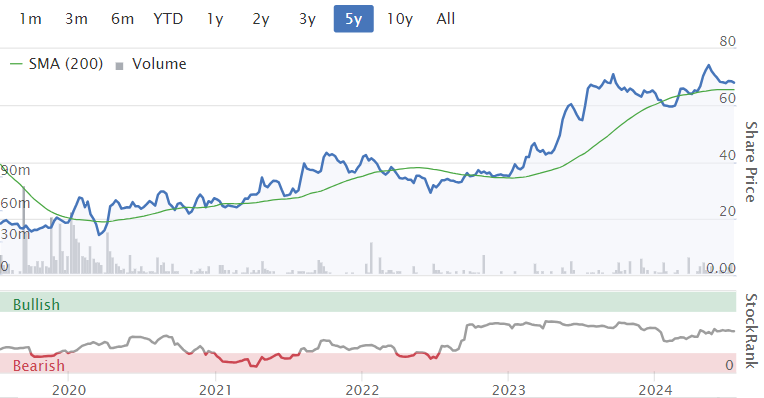The height and width of the screenshot is (398, 764).
Task: Click the 2021 x-axis label
Action: click(x=215, y=390)
